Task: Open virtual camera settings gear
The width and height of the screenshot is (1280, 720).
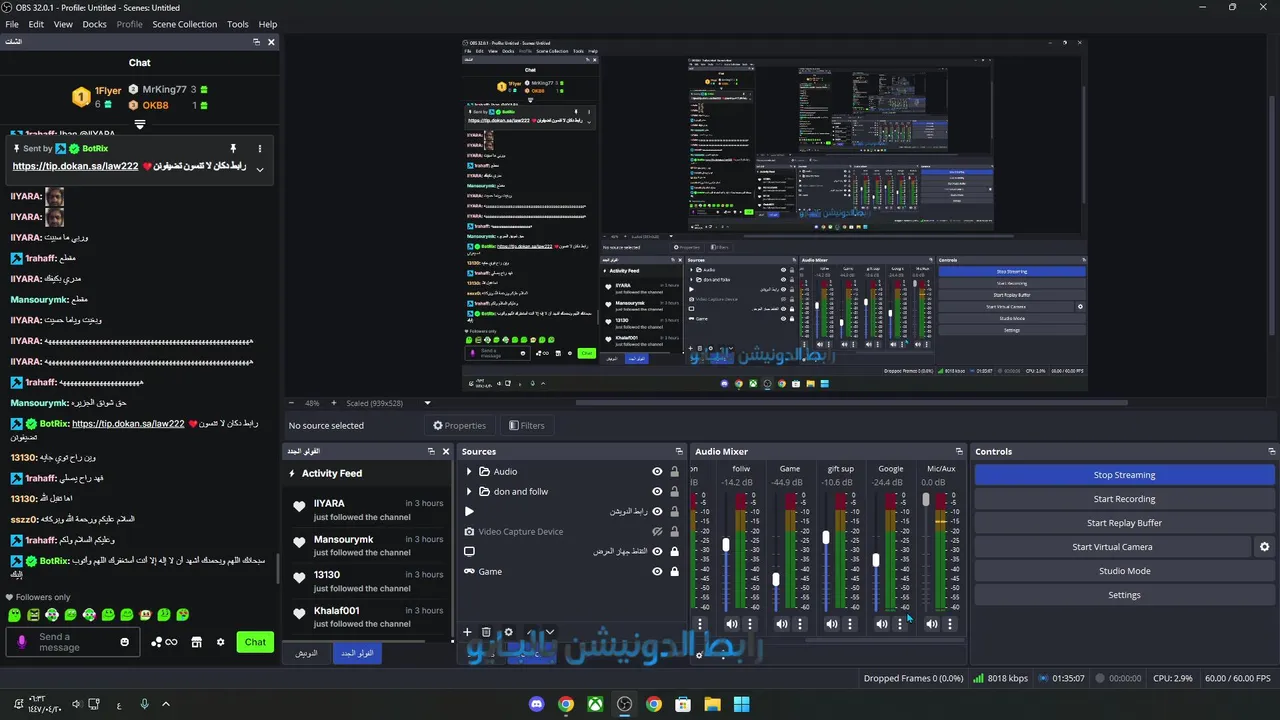Action: click(x=1264, y=547)
